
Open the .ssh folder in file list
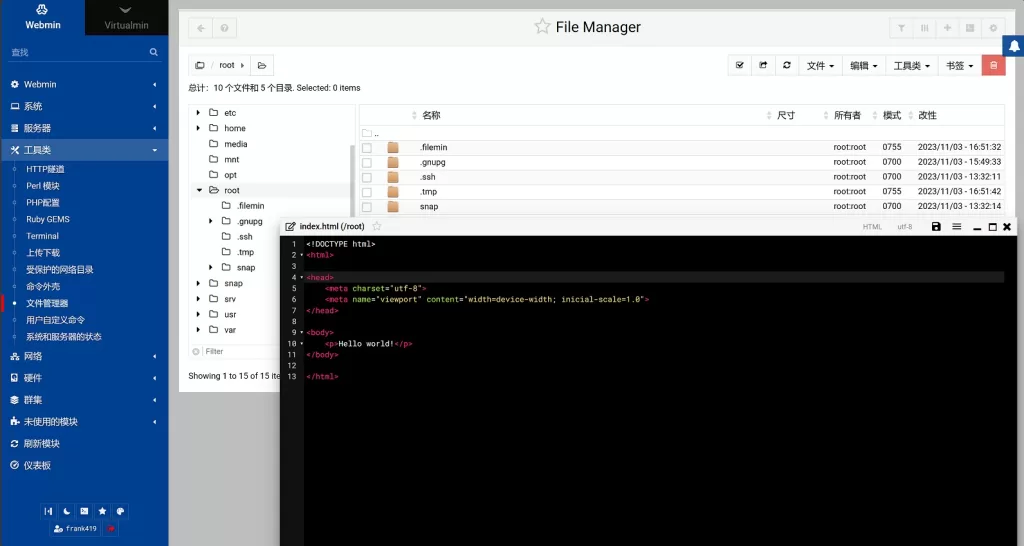click(427, 177)
